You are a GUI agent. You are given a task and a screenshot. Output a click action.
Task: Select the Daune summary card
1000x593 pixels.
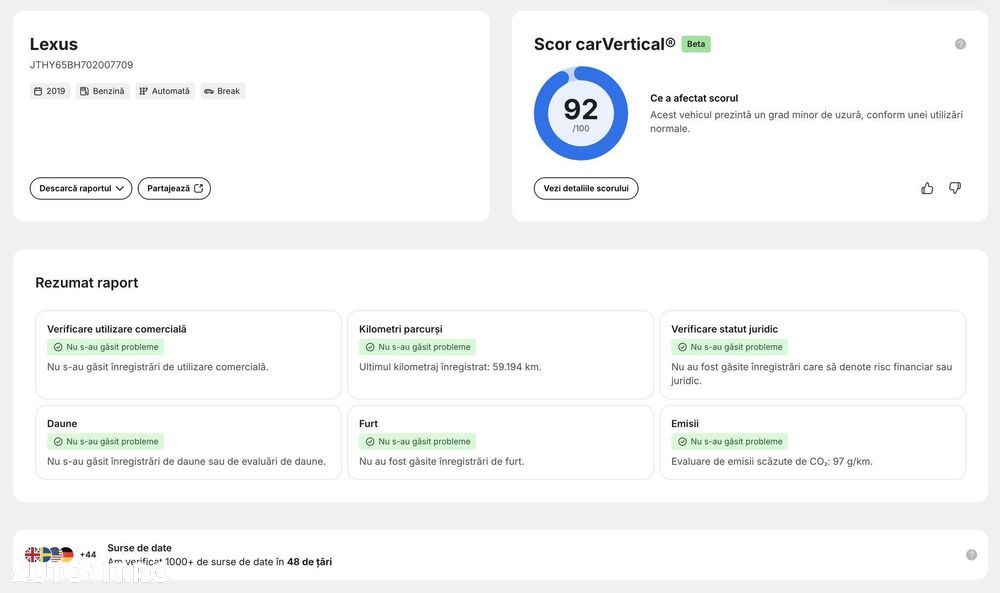pos(188,442)
